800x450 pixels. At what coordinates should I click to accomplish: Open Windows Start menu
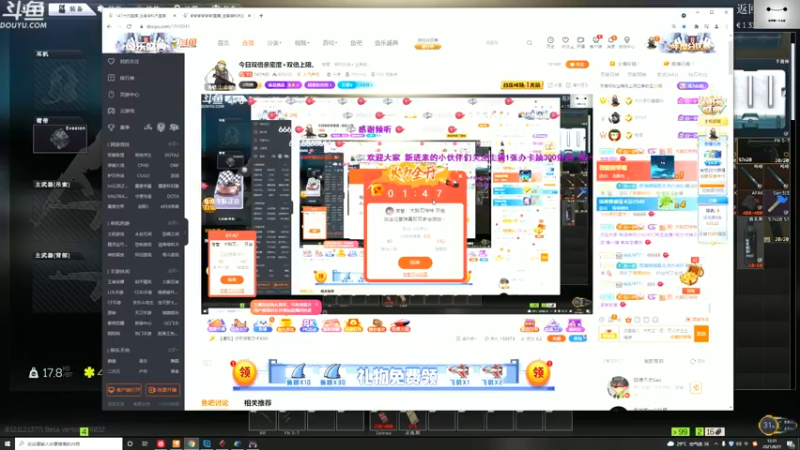pyautogui.click(x=7, y=444)
